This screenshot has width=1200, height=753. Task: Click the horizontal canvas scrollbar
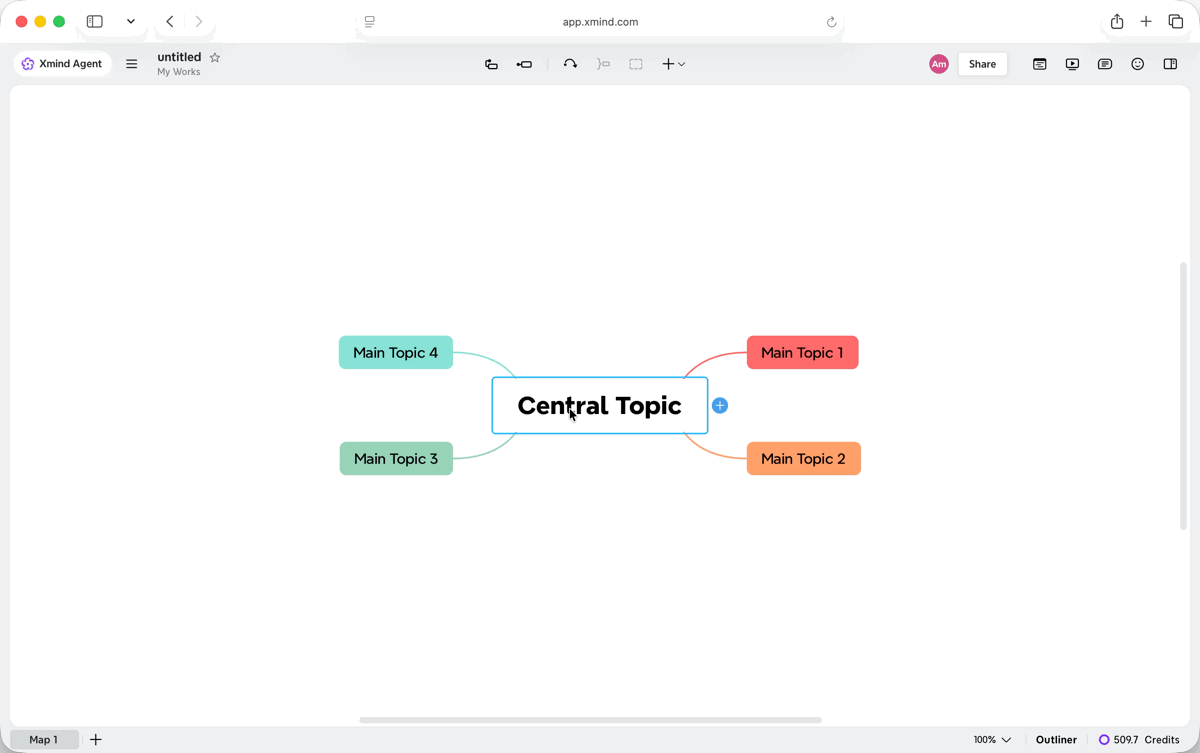[x=590, y=720]
